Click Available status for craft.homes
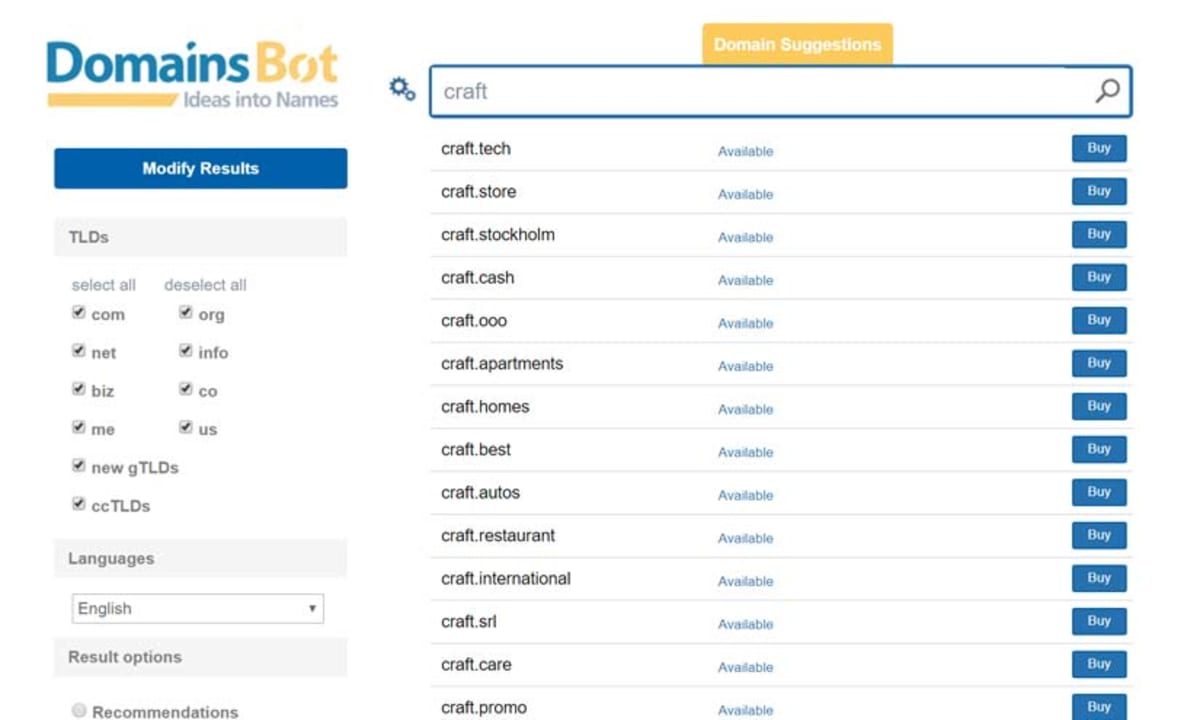 tap(746, 409)
